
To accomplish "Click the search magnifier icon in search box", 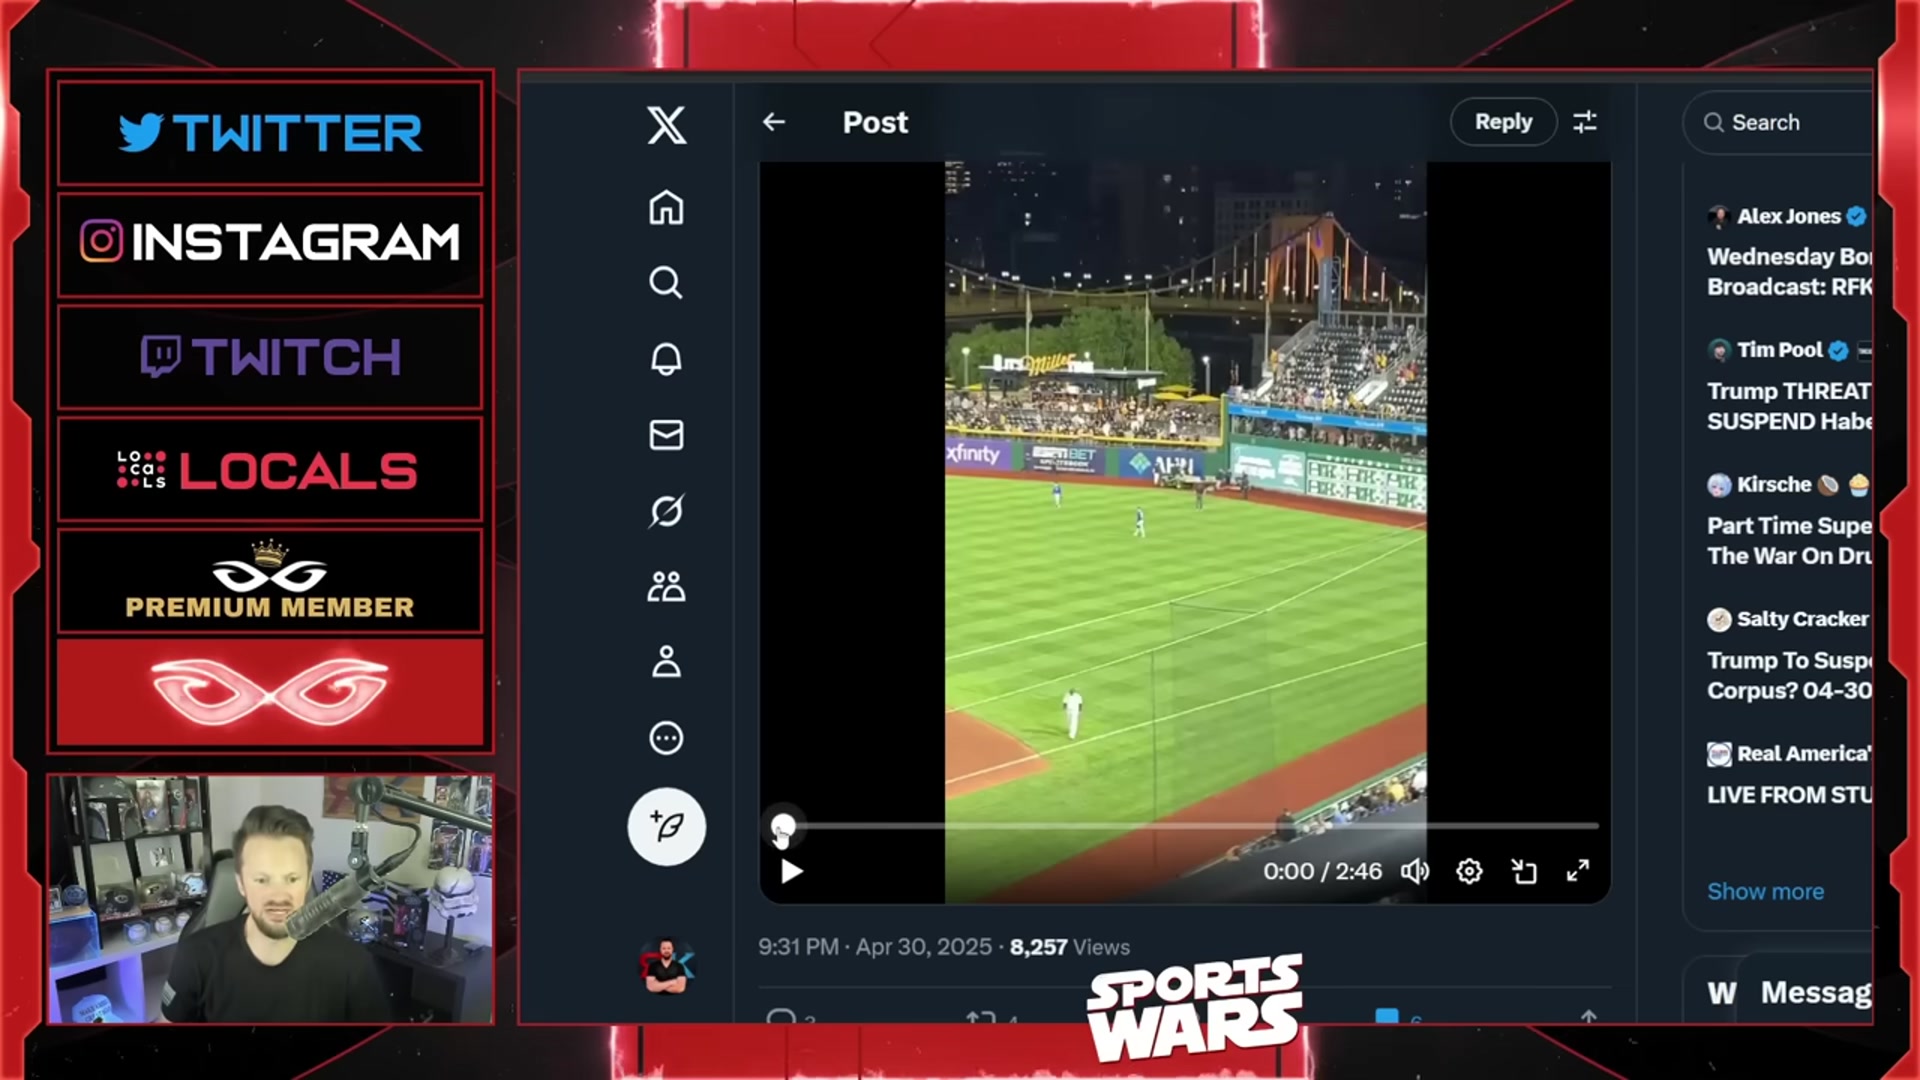I will pos(1714,122).
